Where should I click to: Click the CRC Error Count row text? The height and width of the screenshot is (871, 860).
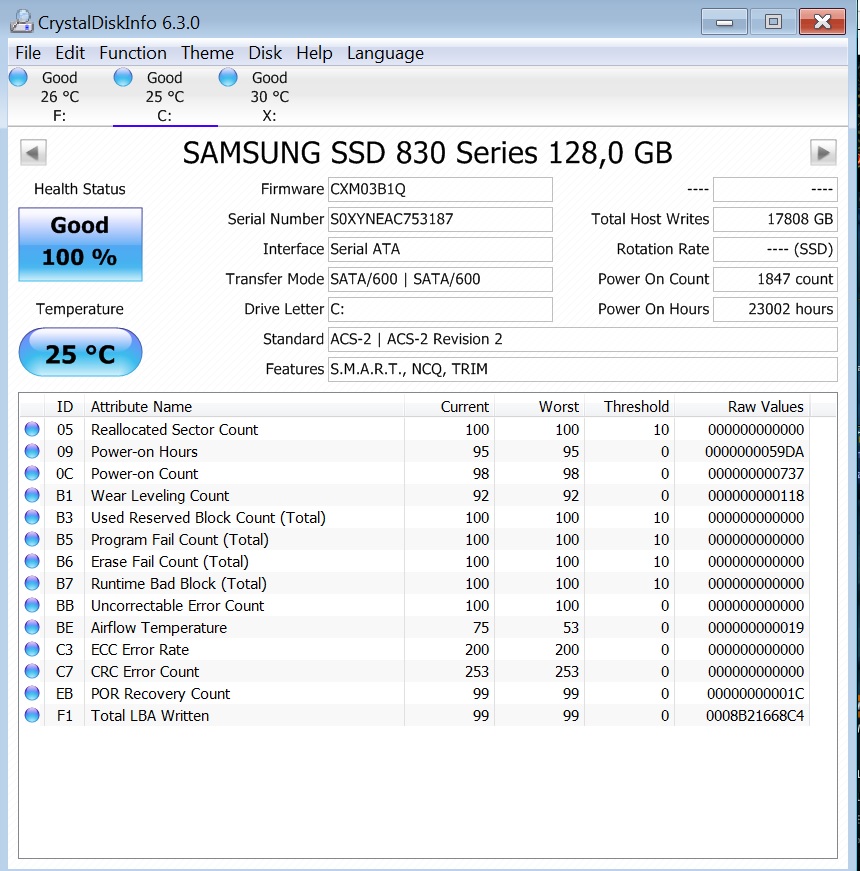pyautogui.click(x=145, y=672)
